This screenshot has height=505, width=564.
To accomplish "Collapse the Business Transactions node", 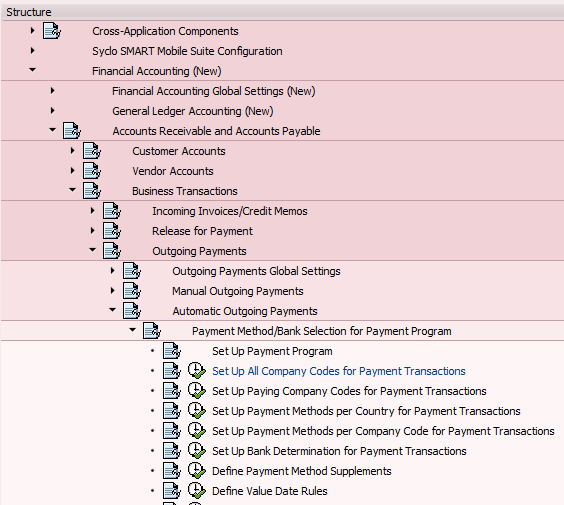I will tap(72, 190).
